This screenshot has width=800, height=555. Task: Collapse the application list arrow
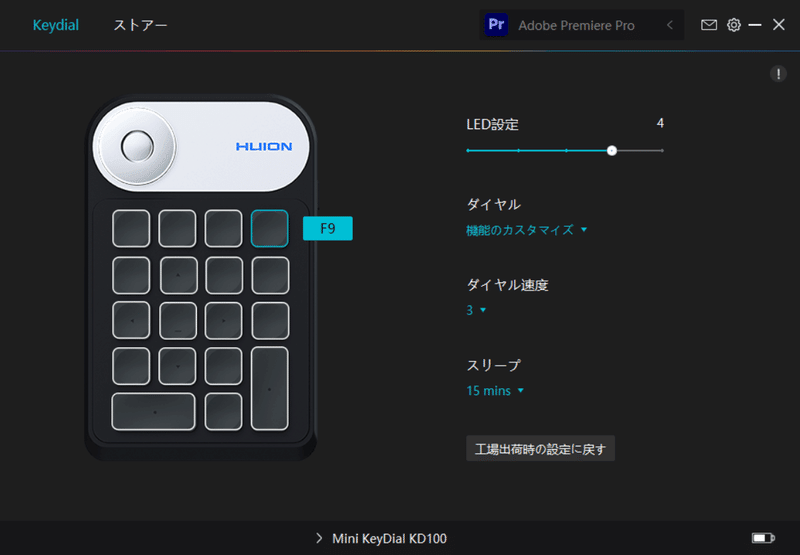(670, 24)
